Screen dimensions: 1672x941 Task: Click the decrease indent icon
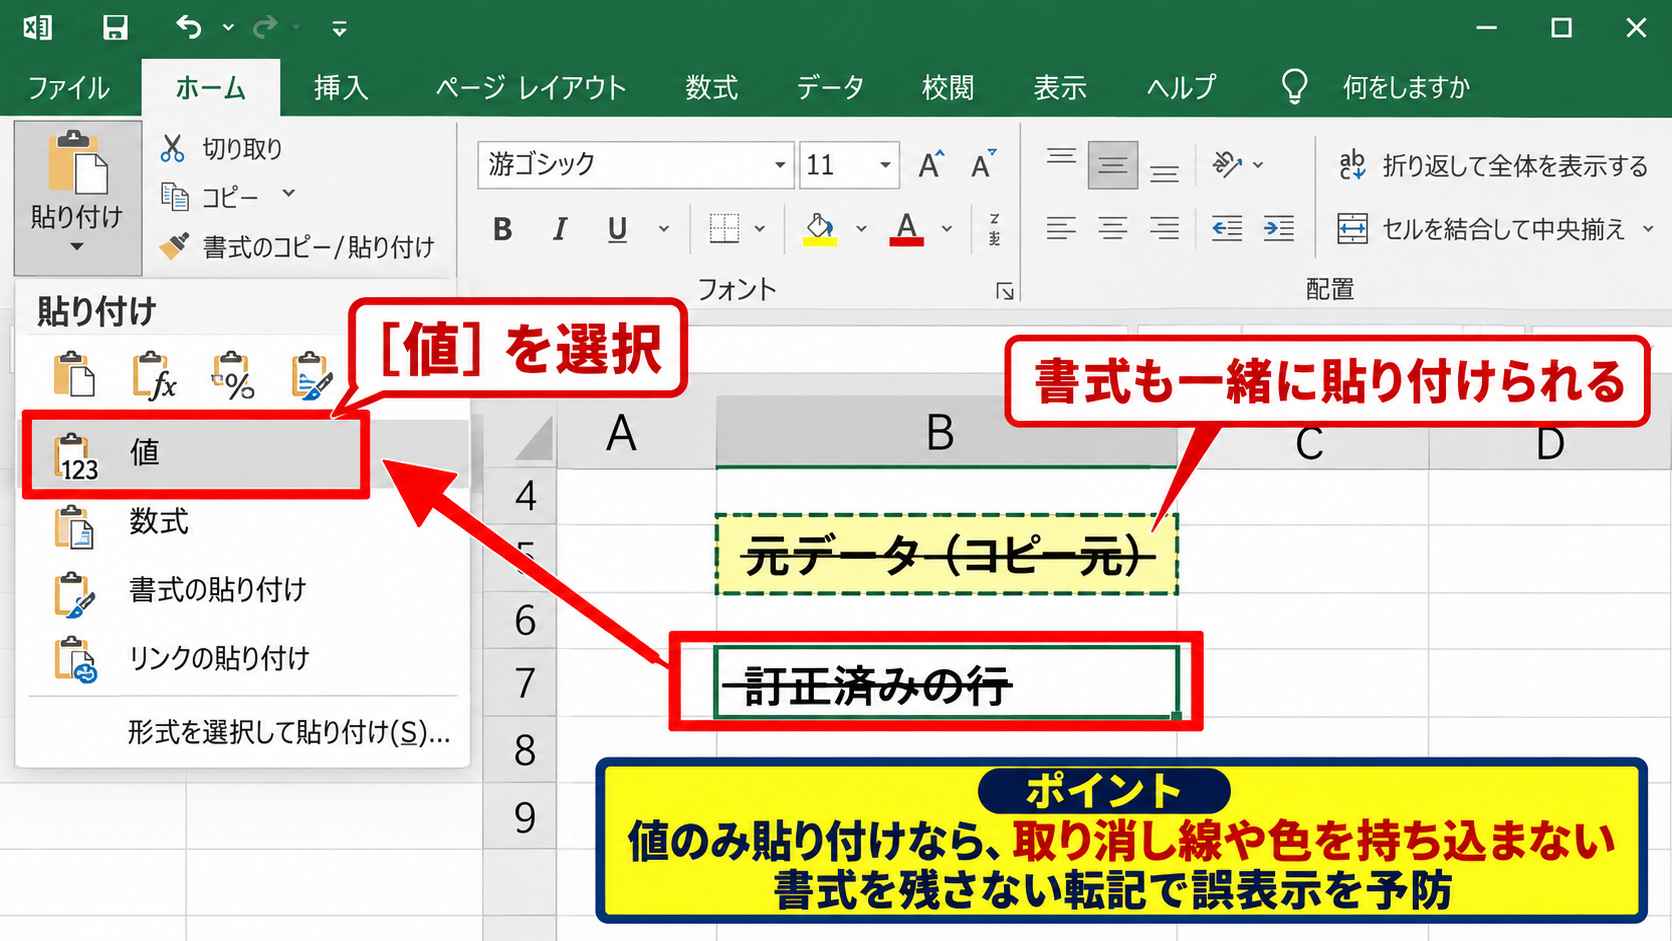[1227, 229]
